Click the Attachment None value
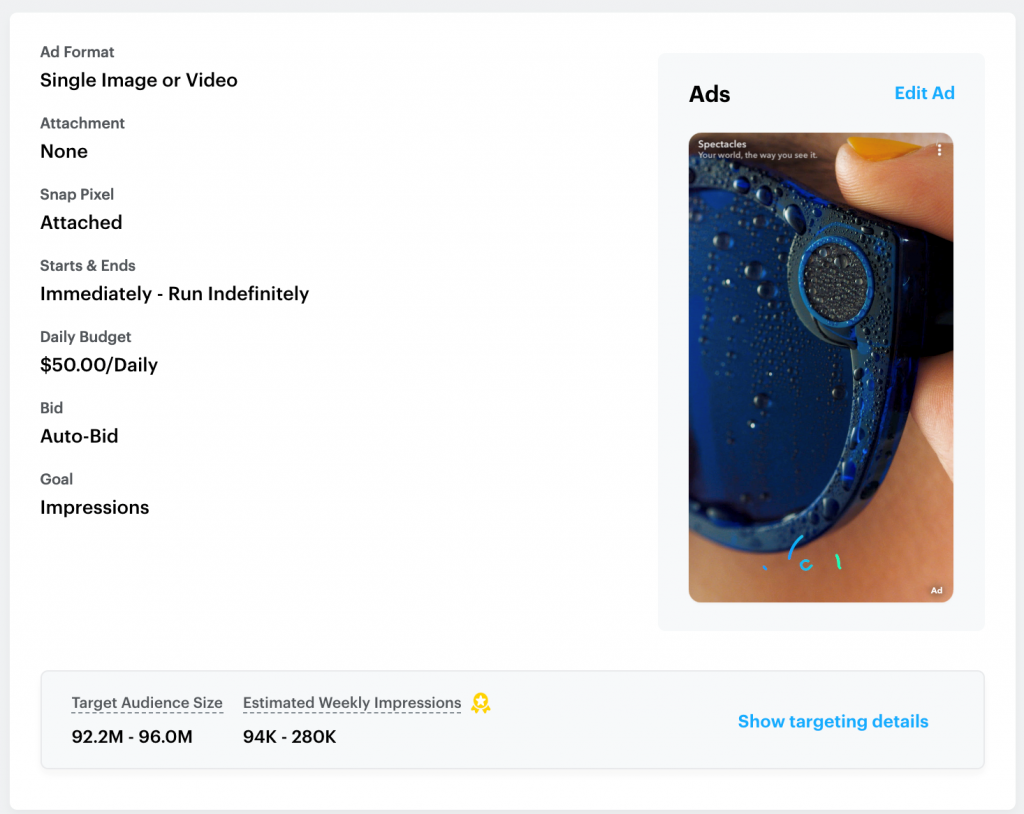 pyautogui.click(x=64, y=152)
